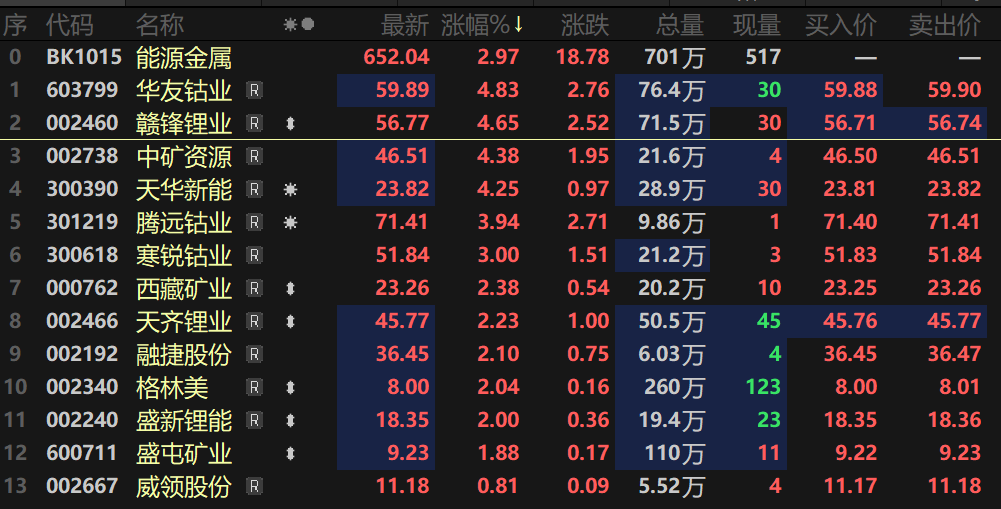This screenshot has width=1001, height=509.
Task: Click the 名称 column header
Action: pos(160,24)
